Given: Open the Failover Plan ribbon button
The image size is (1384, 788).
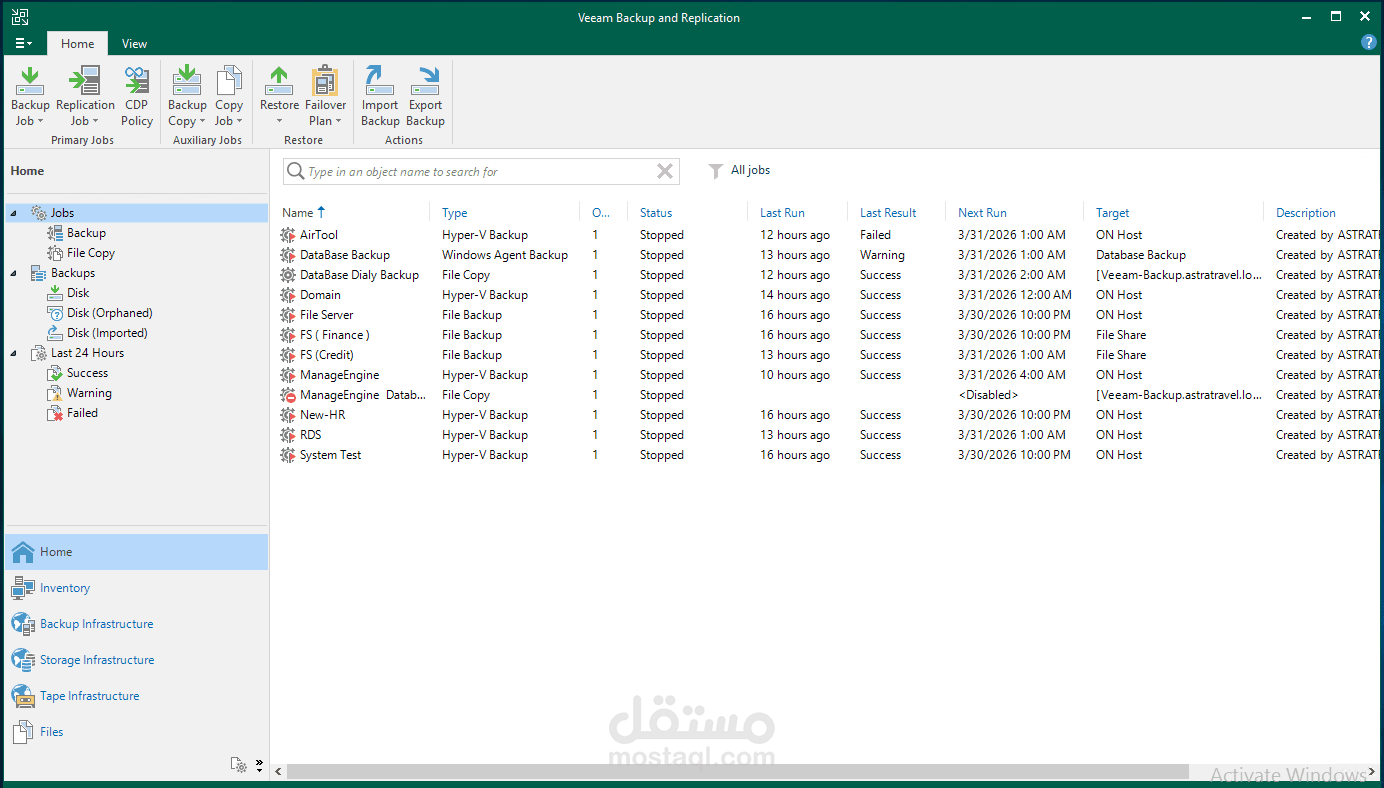Looking at the screenshot, I should (x=325, y=96).
